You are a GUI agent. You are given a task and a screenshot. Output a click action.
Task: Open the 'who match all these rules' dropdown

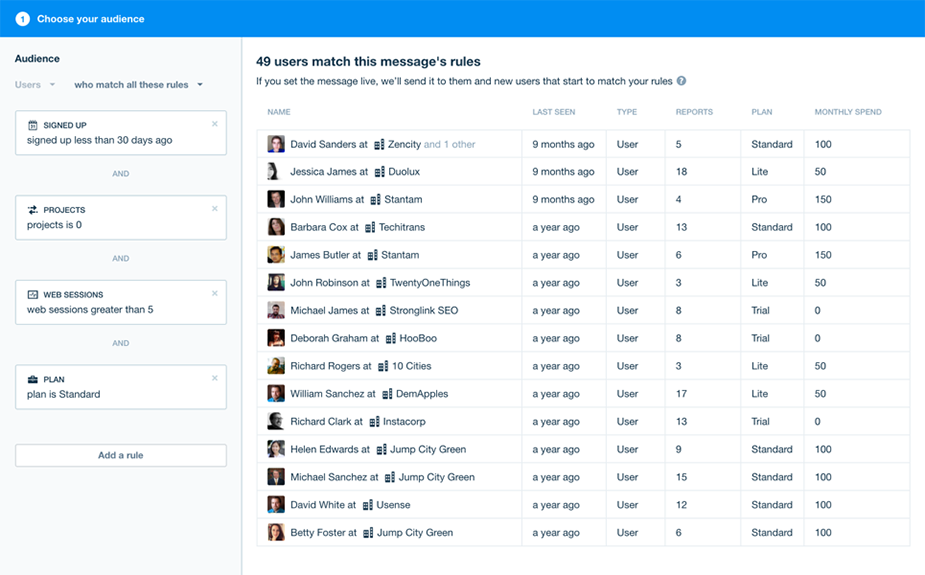139,84
